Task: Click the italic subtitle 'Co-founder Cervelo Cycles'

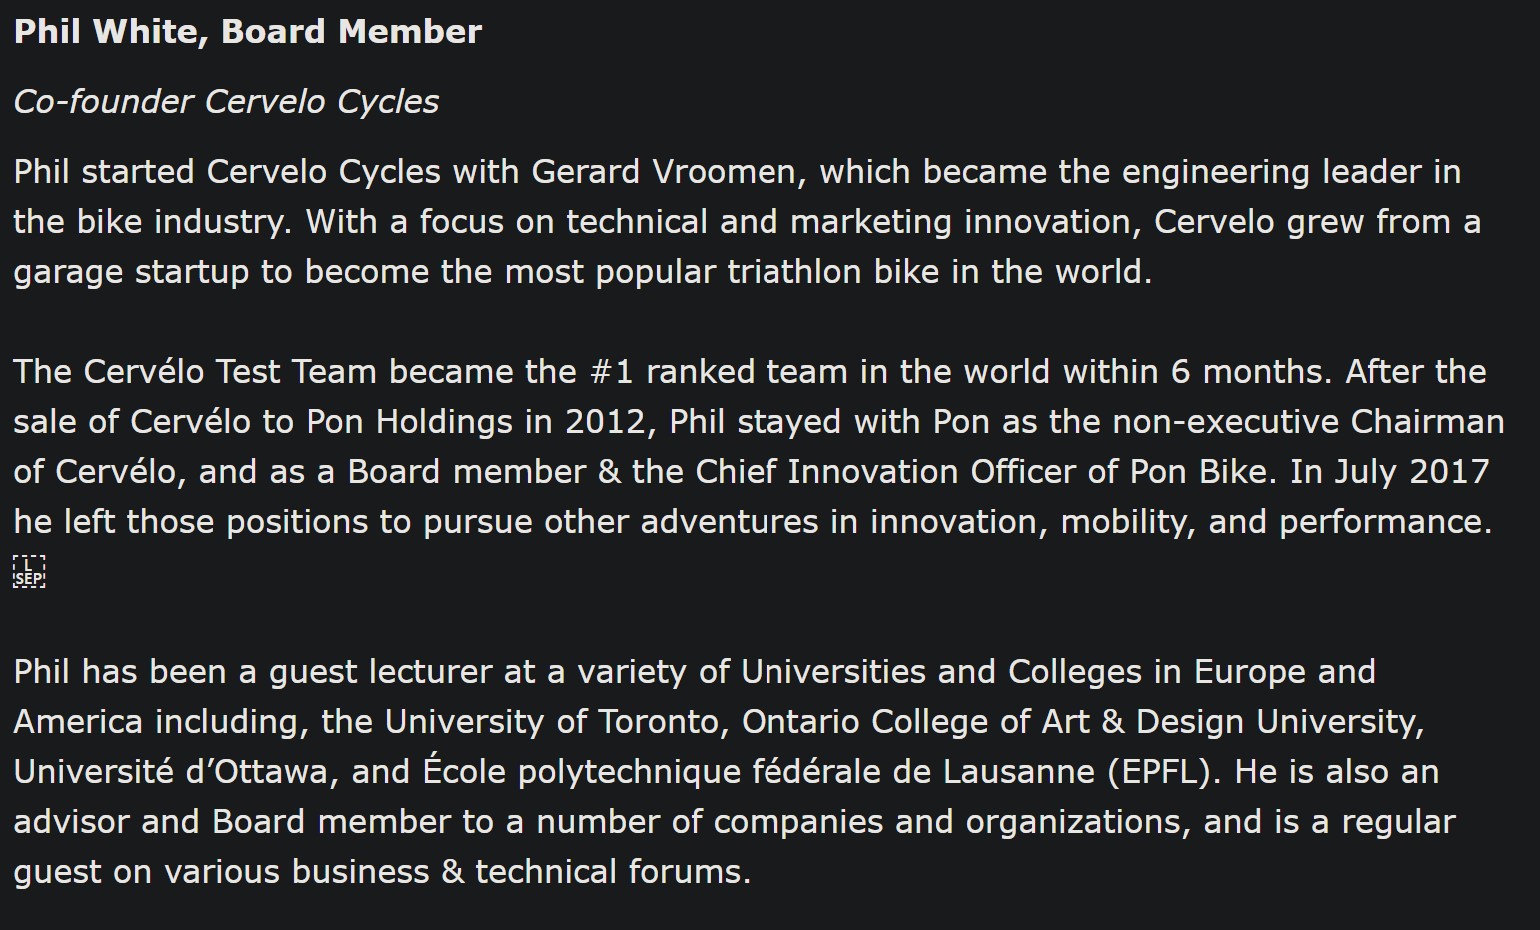Action: [226, 102]
